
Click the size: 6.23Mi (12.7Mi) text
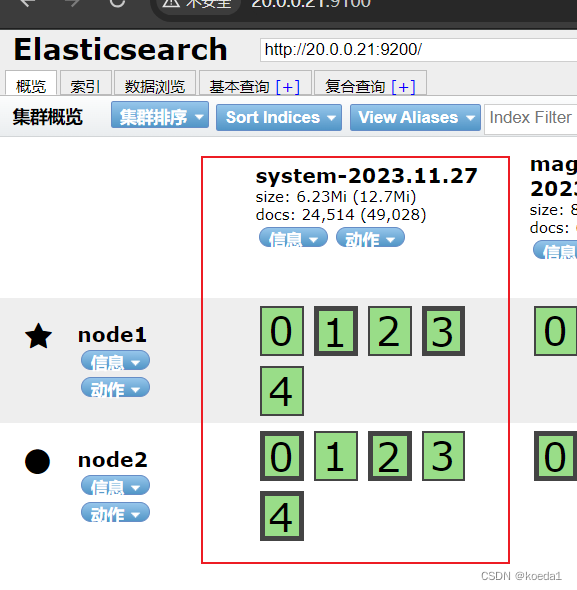[336, 197]
